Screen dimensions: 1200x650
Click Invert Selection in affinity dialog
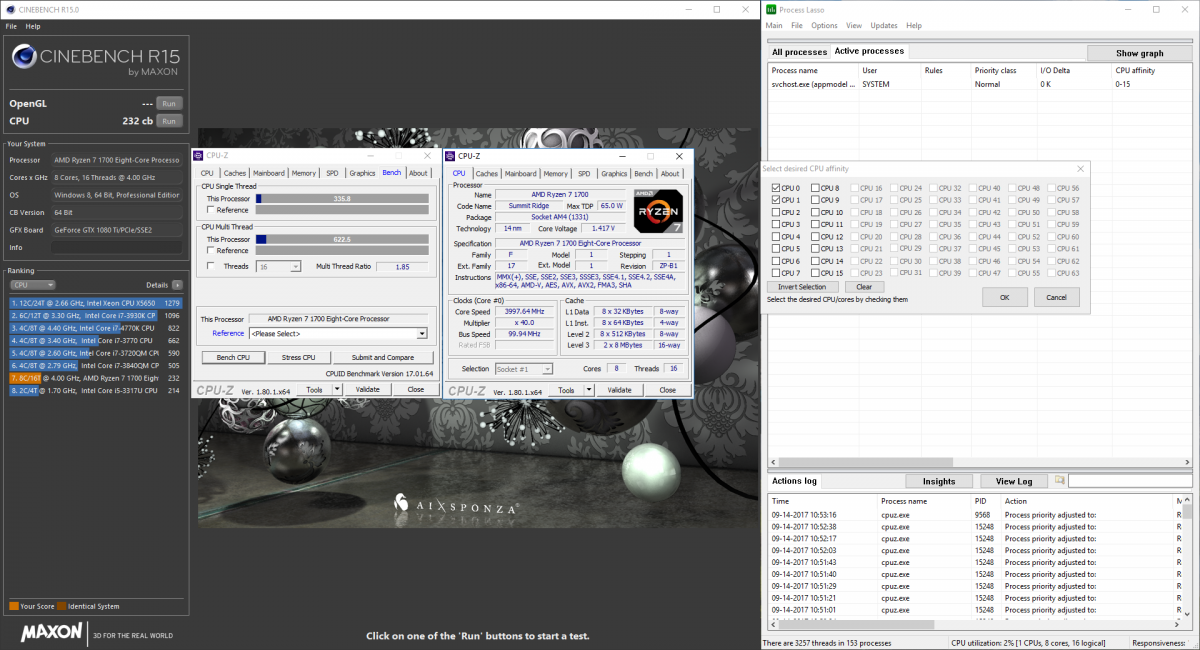[x=802, y=287]
